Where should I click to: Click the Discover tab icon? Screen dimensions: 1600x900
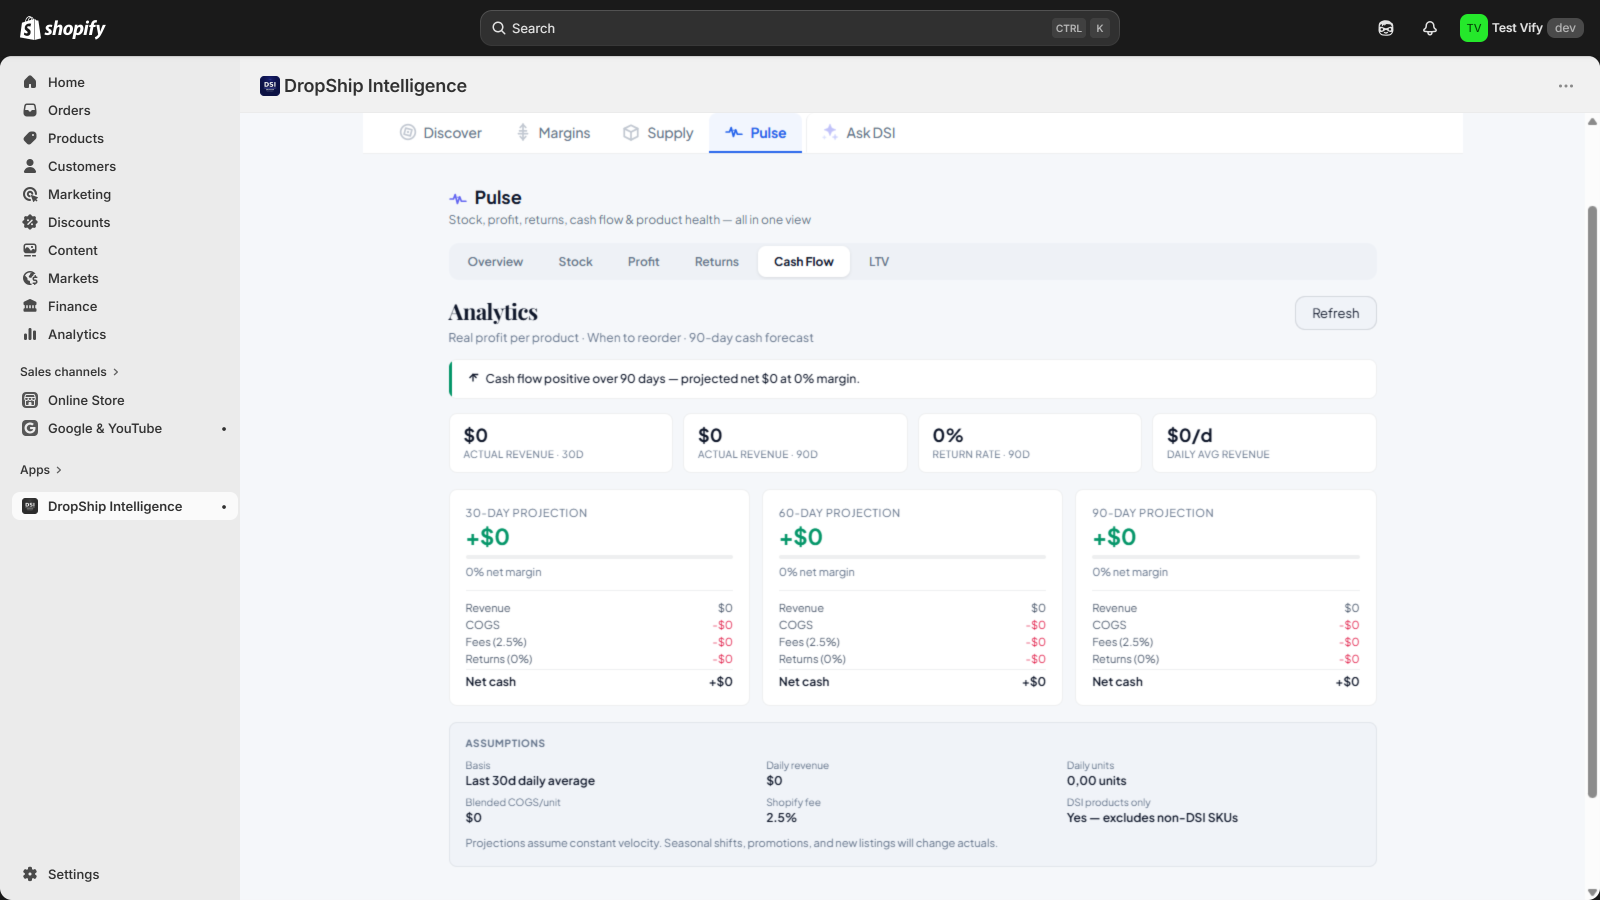(x=408, y=132)
